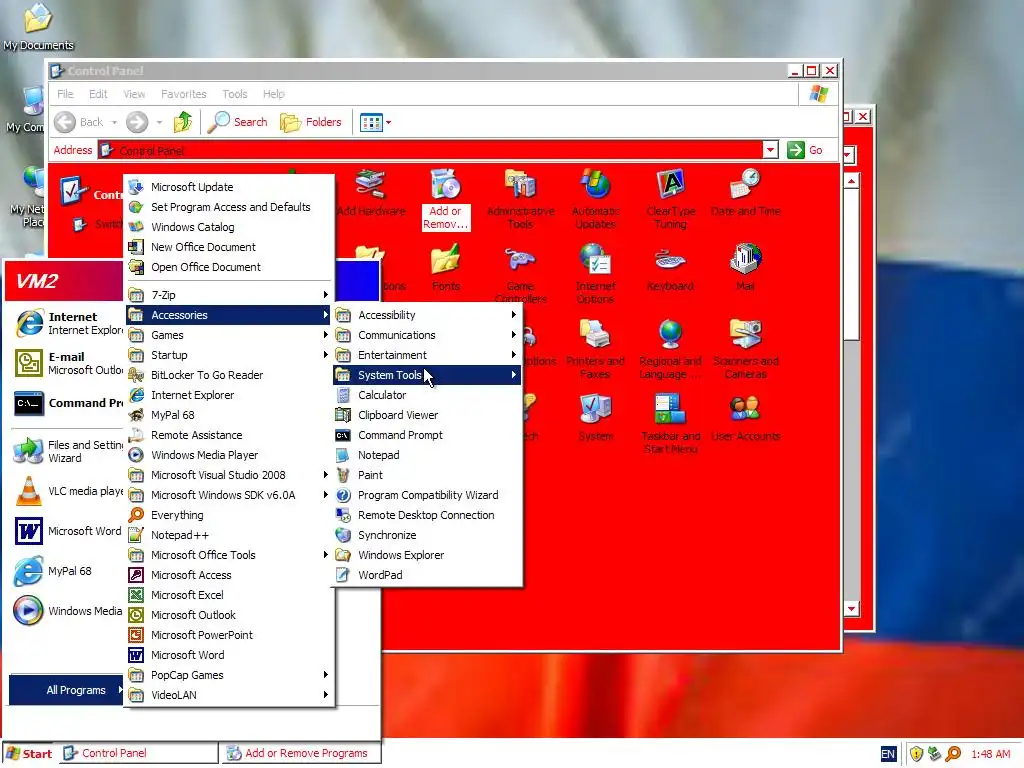Launch BitLocker To Go Reader
The width and height of the screenshot is (1024, 768).
[x=229, y=375]
